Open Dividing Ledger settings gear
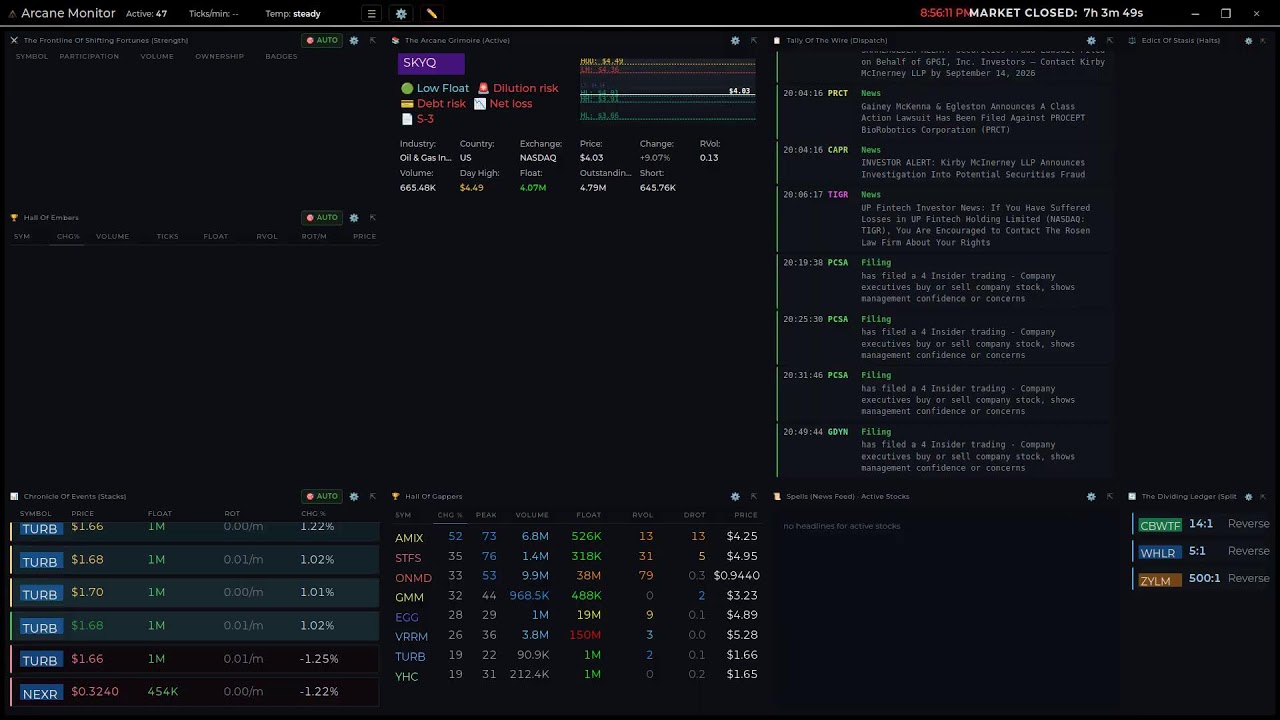 pos(1248,496)
